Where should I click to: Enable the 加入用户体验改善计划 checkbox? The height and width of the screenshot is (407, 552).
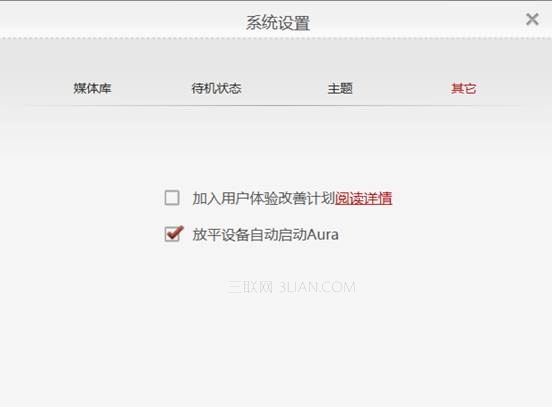pos(172,198)
